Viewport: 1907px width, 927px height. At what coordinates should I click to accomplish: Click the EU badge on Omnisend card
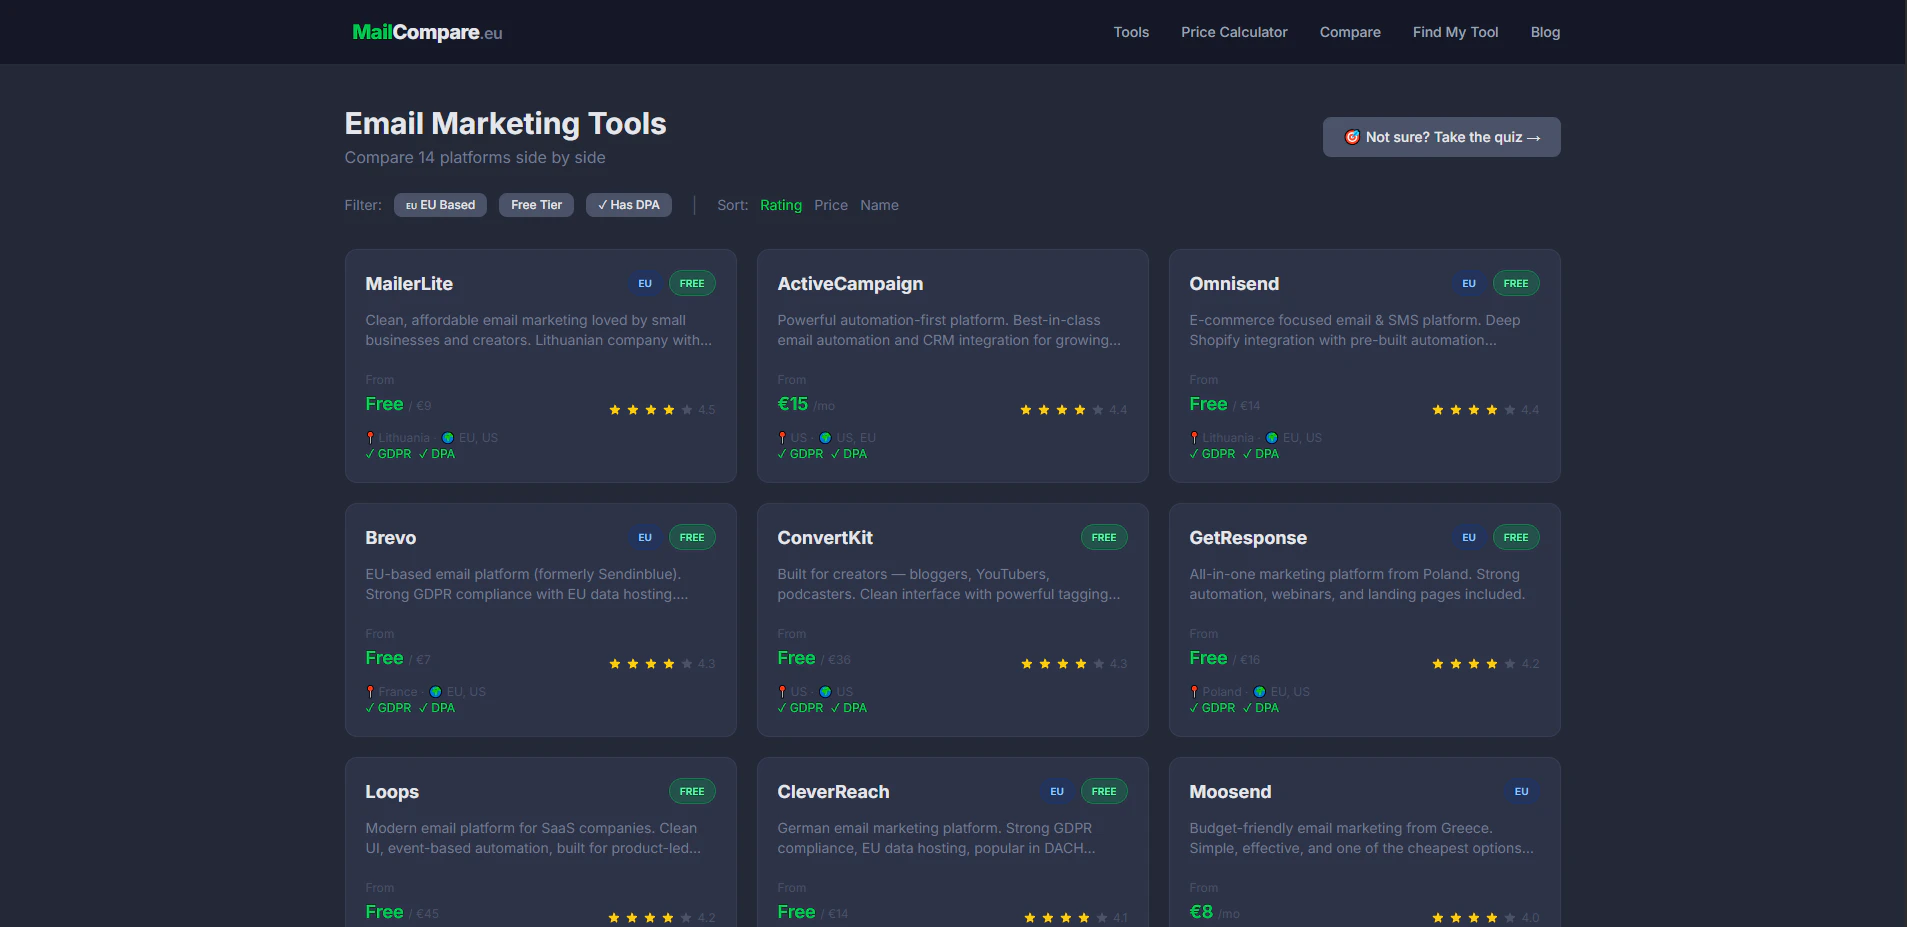tap(1469, 284)
